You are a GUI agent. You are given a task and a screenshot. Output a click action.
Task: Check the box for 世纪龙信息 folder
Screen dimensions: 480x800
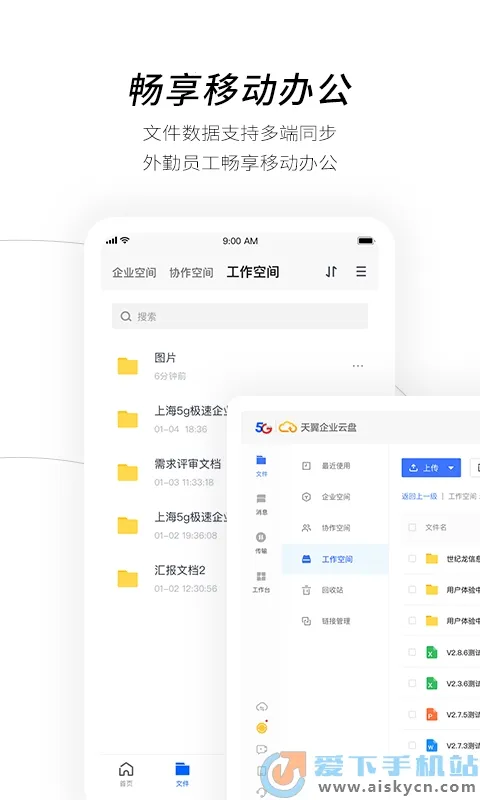point(412,559)
